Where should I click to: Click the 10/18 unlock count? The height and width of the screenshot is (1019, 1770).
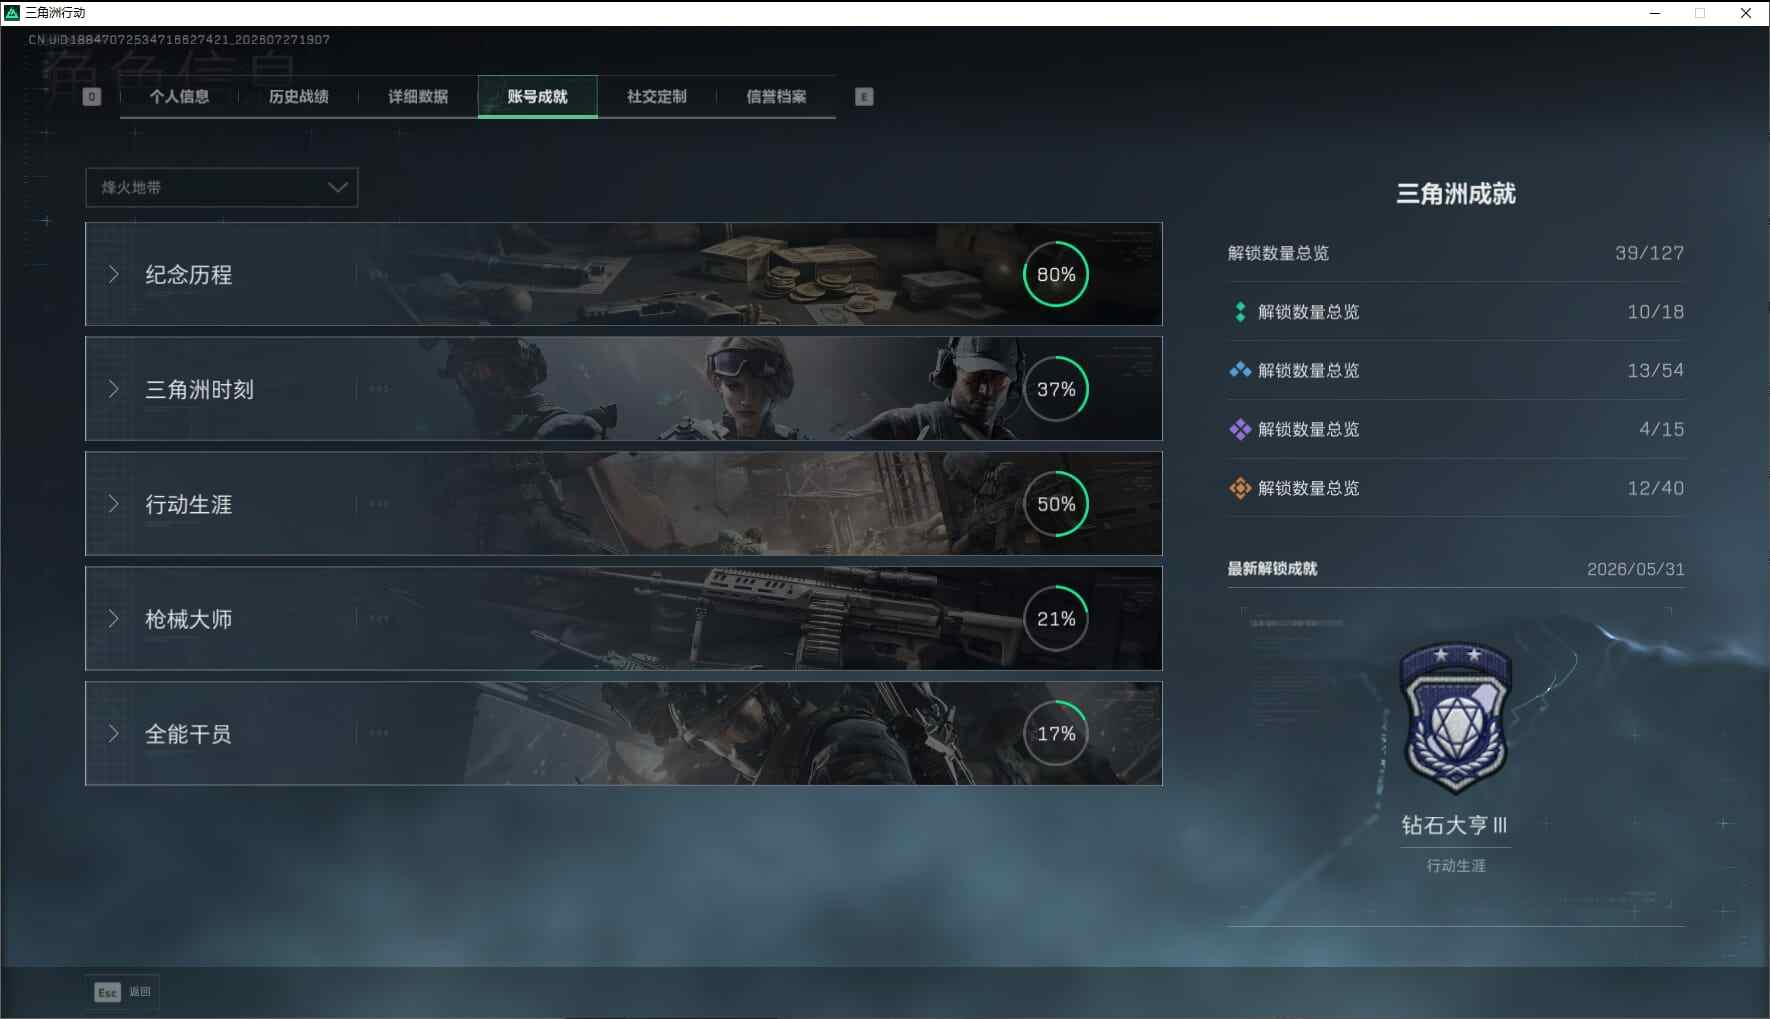1655,312
